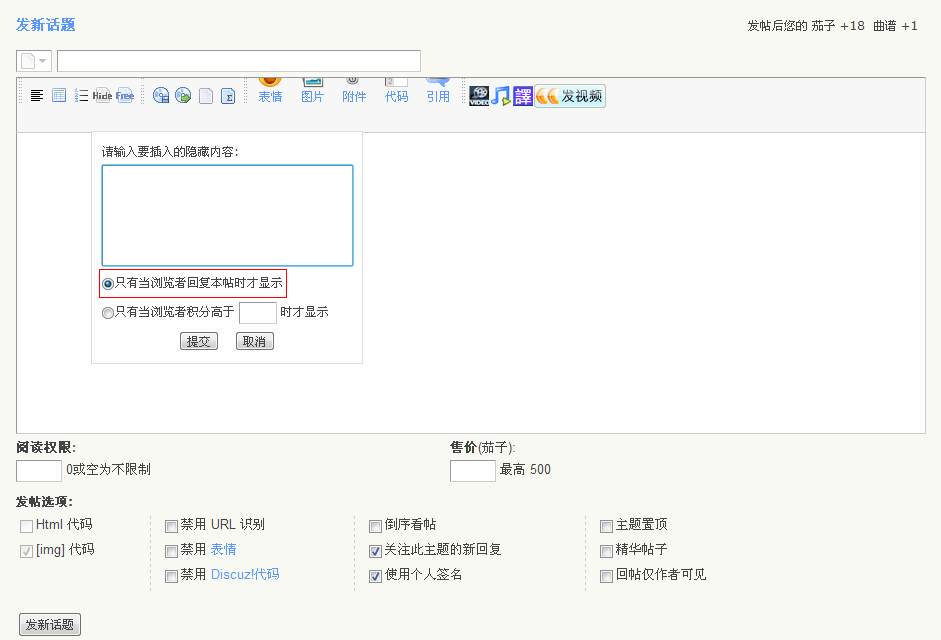Image resolution: width=941 pixels, height=640 pixels.
Task: Select 只有当浏览者回复本帖时才显示 radio option
Action: click(x=107, y=284)
